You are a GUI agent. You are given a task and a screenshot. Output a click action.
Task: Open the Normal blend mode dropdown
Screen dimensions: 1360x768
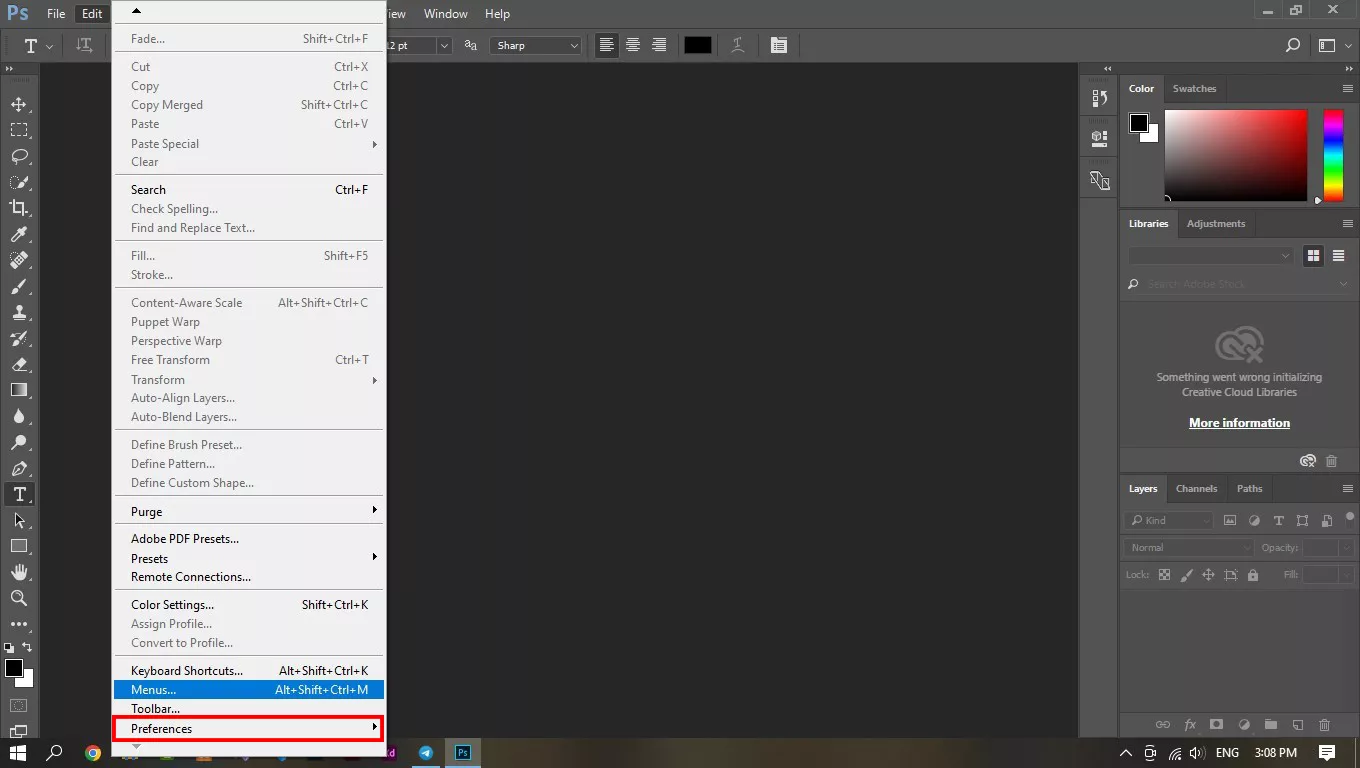click(x=1189, y=548)
